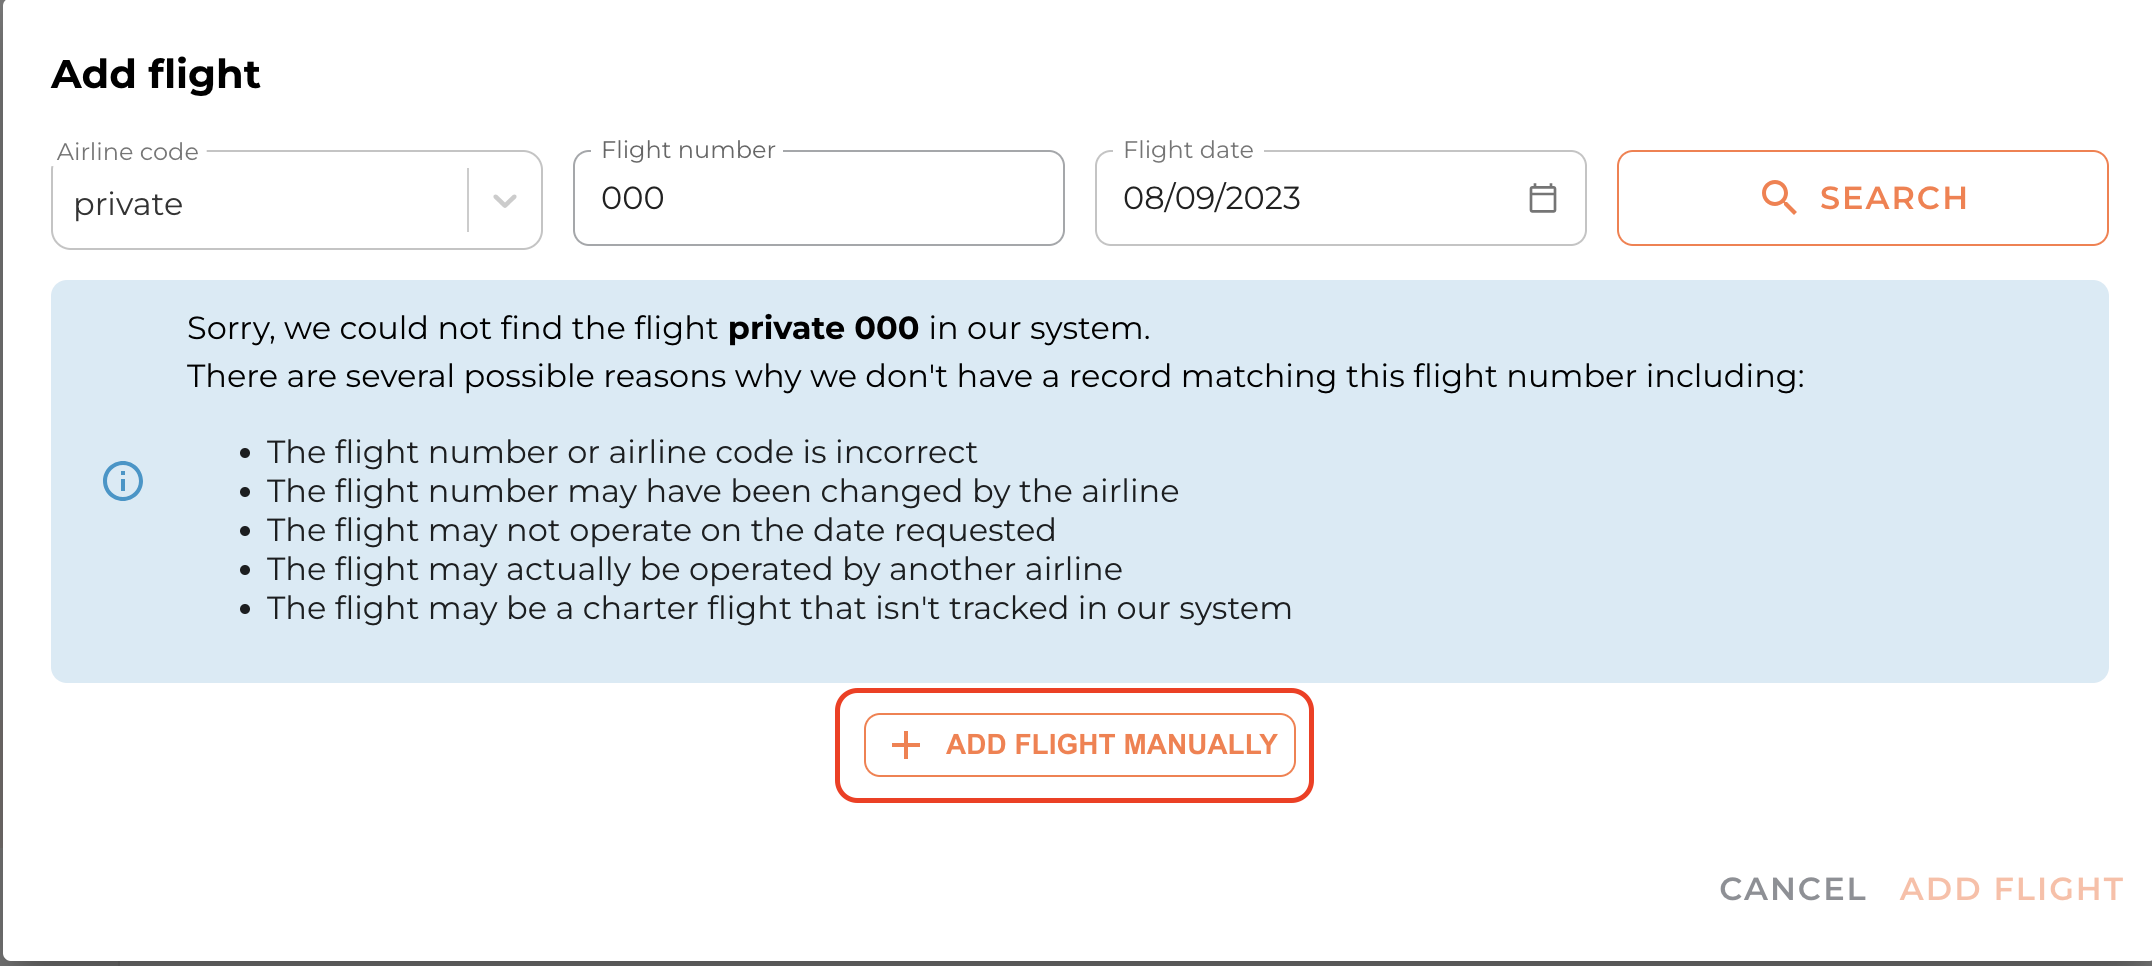Select the operated by another airline bullet
2152x966 pixels.
pyautogui.click(x=694, y=569)
